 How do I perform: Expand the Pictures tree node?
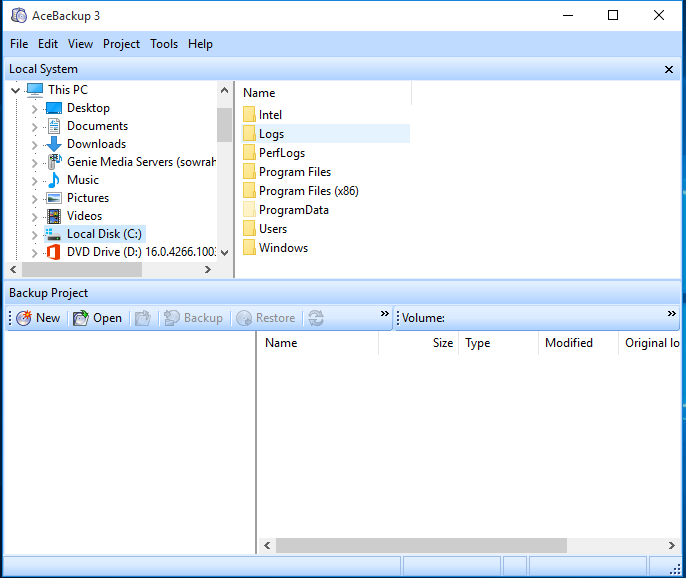35,199
